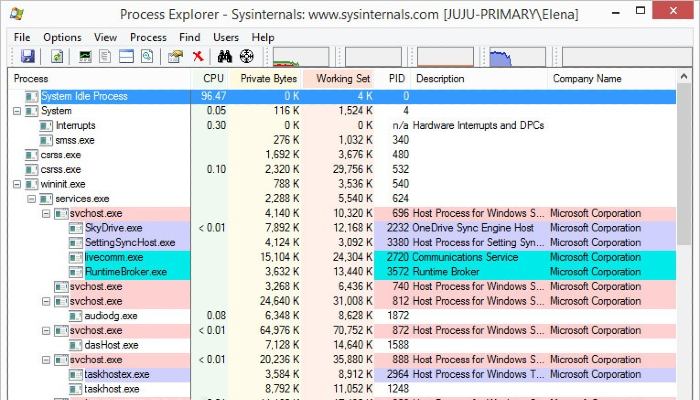Toggle the process tree view icon
This screenshot has width=700, height=400.
[105, 57]
